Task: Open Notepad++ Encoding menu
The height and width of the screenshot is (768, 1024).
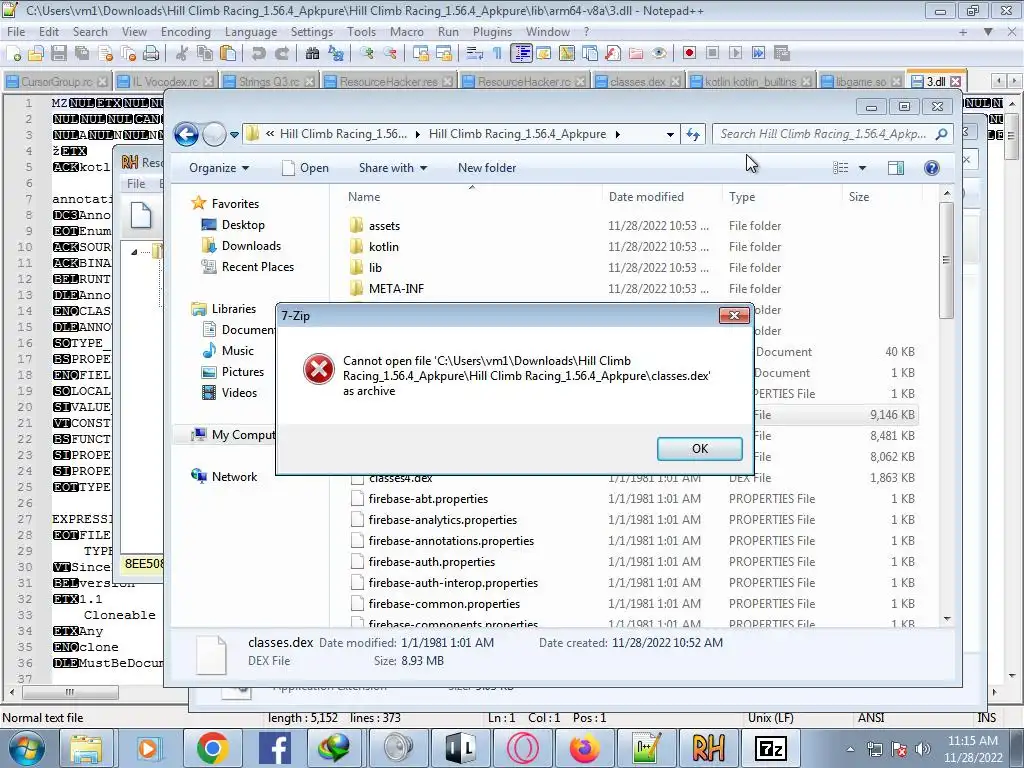Action: coord(185,32)
